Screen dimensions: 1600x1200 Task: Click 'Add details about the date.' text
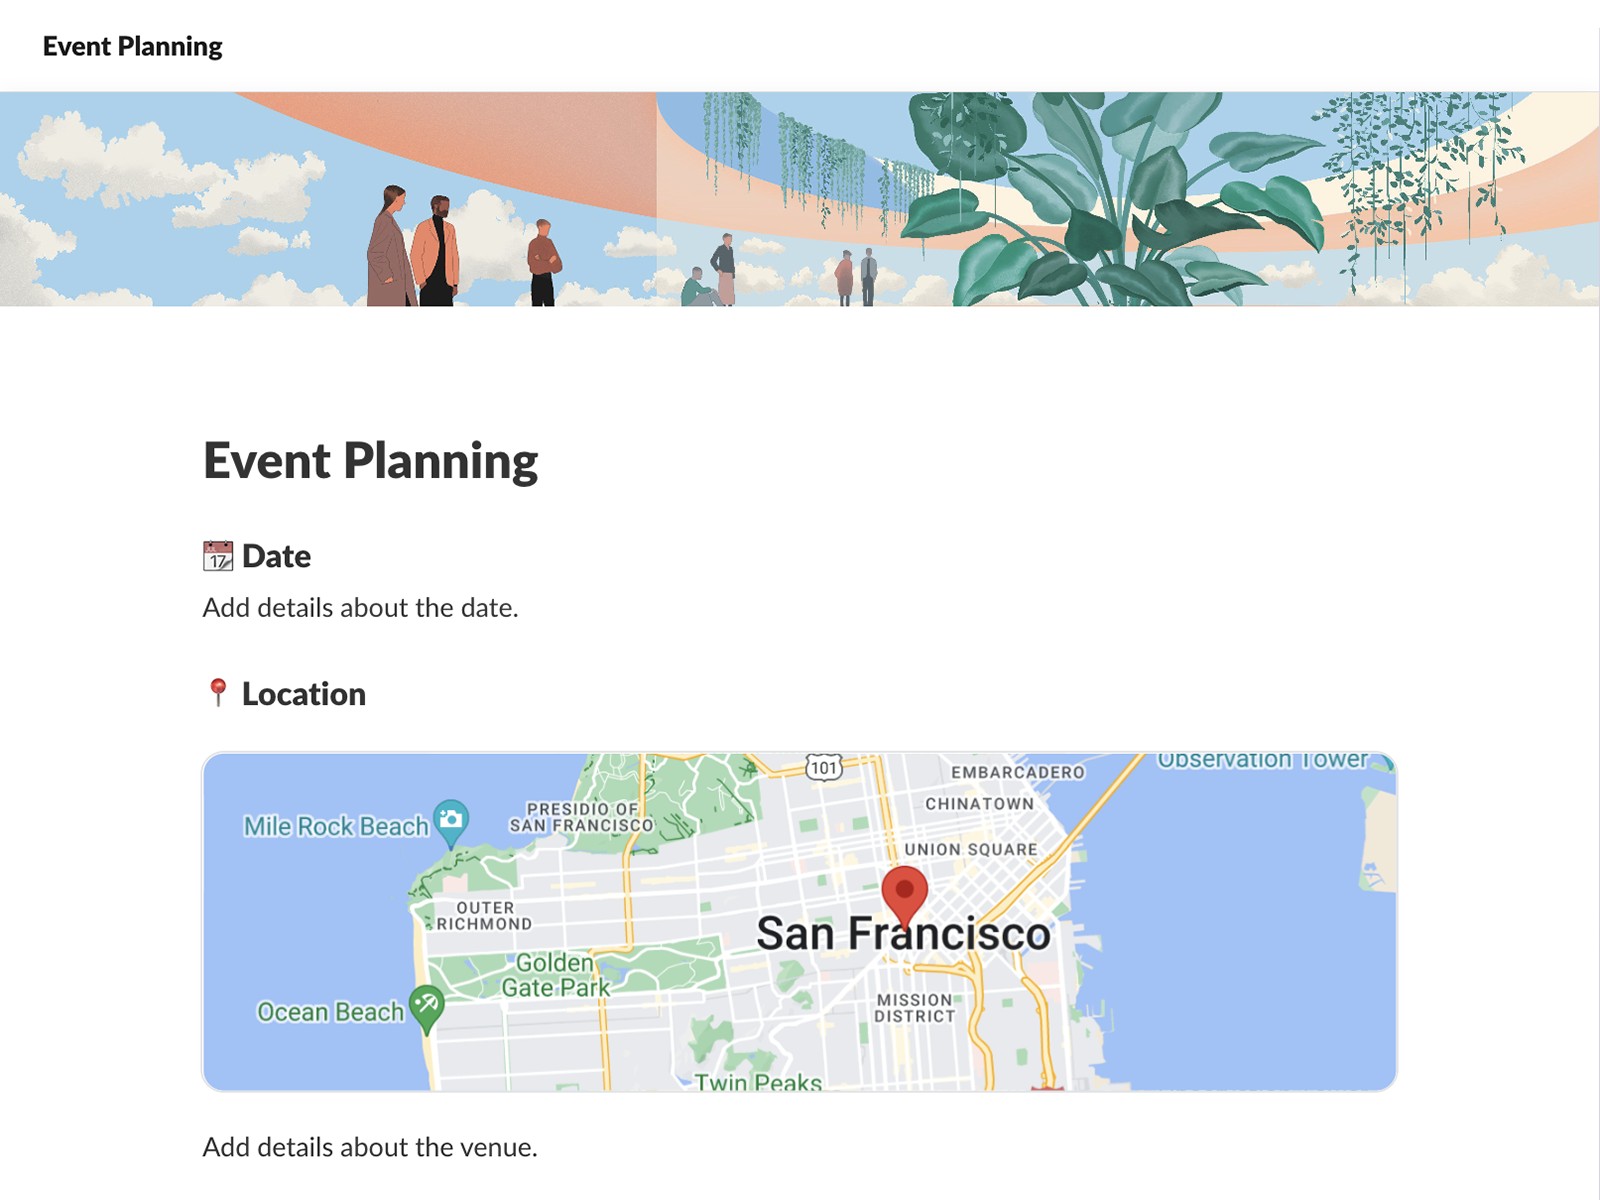[x=361, y=608]
